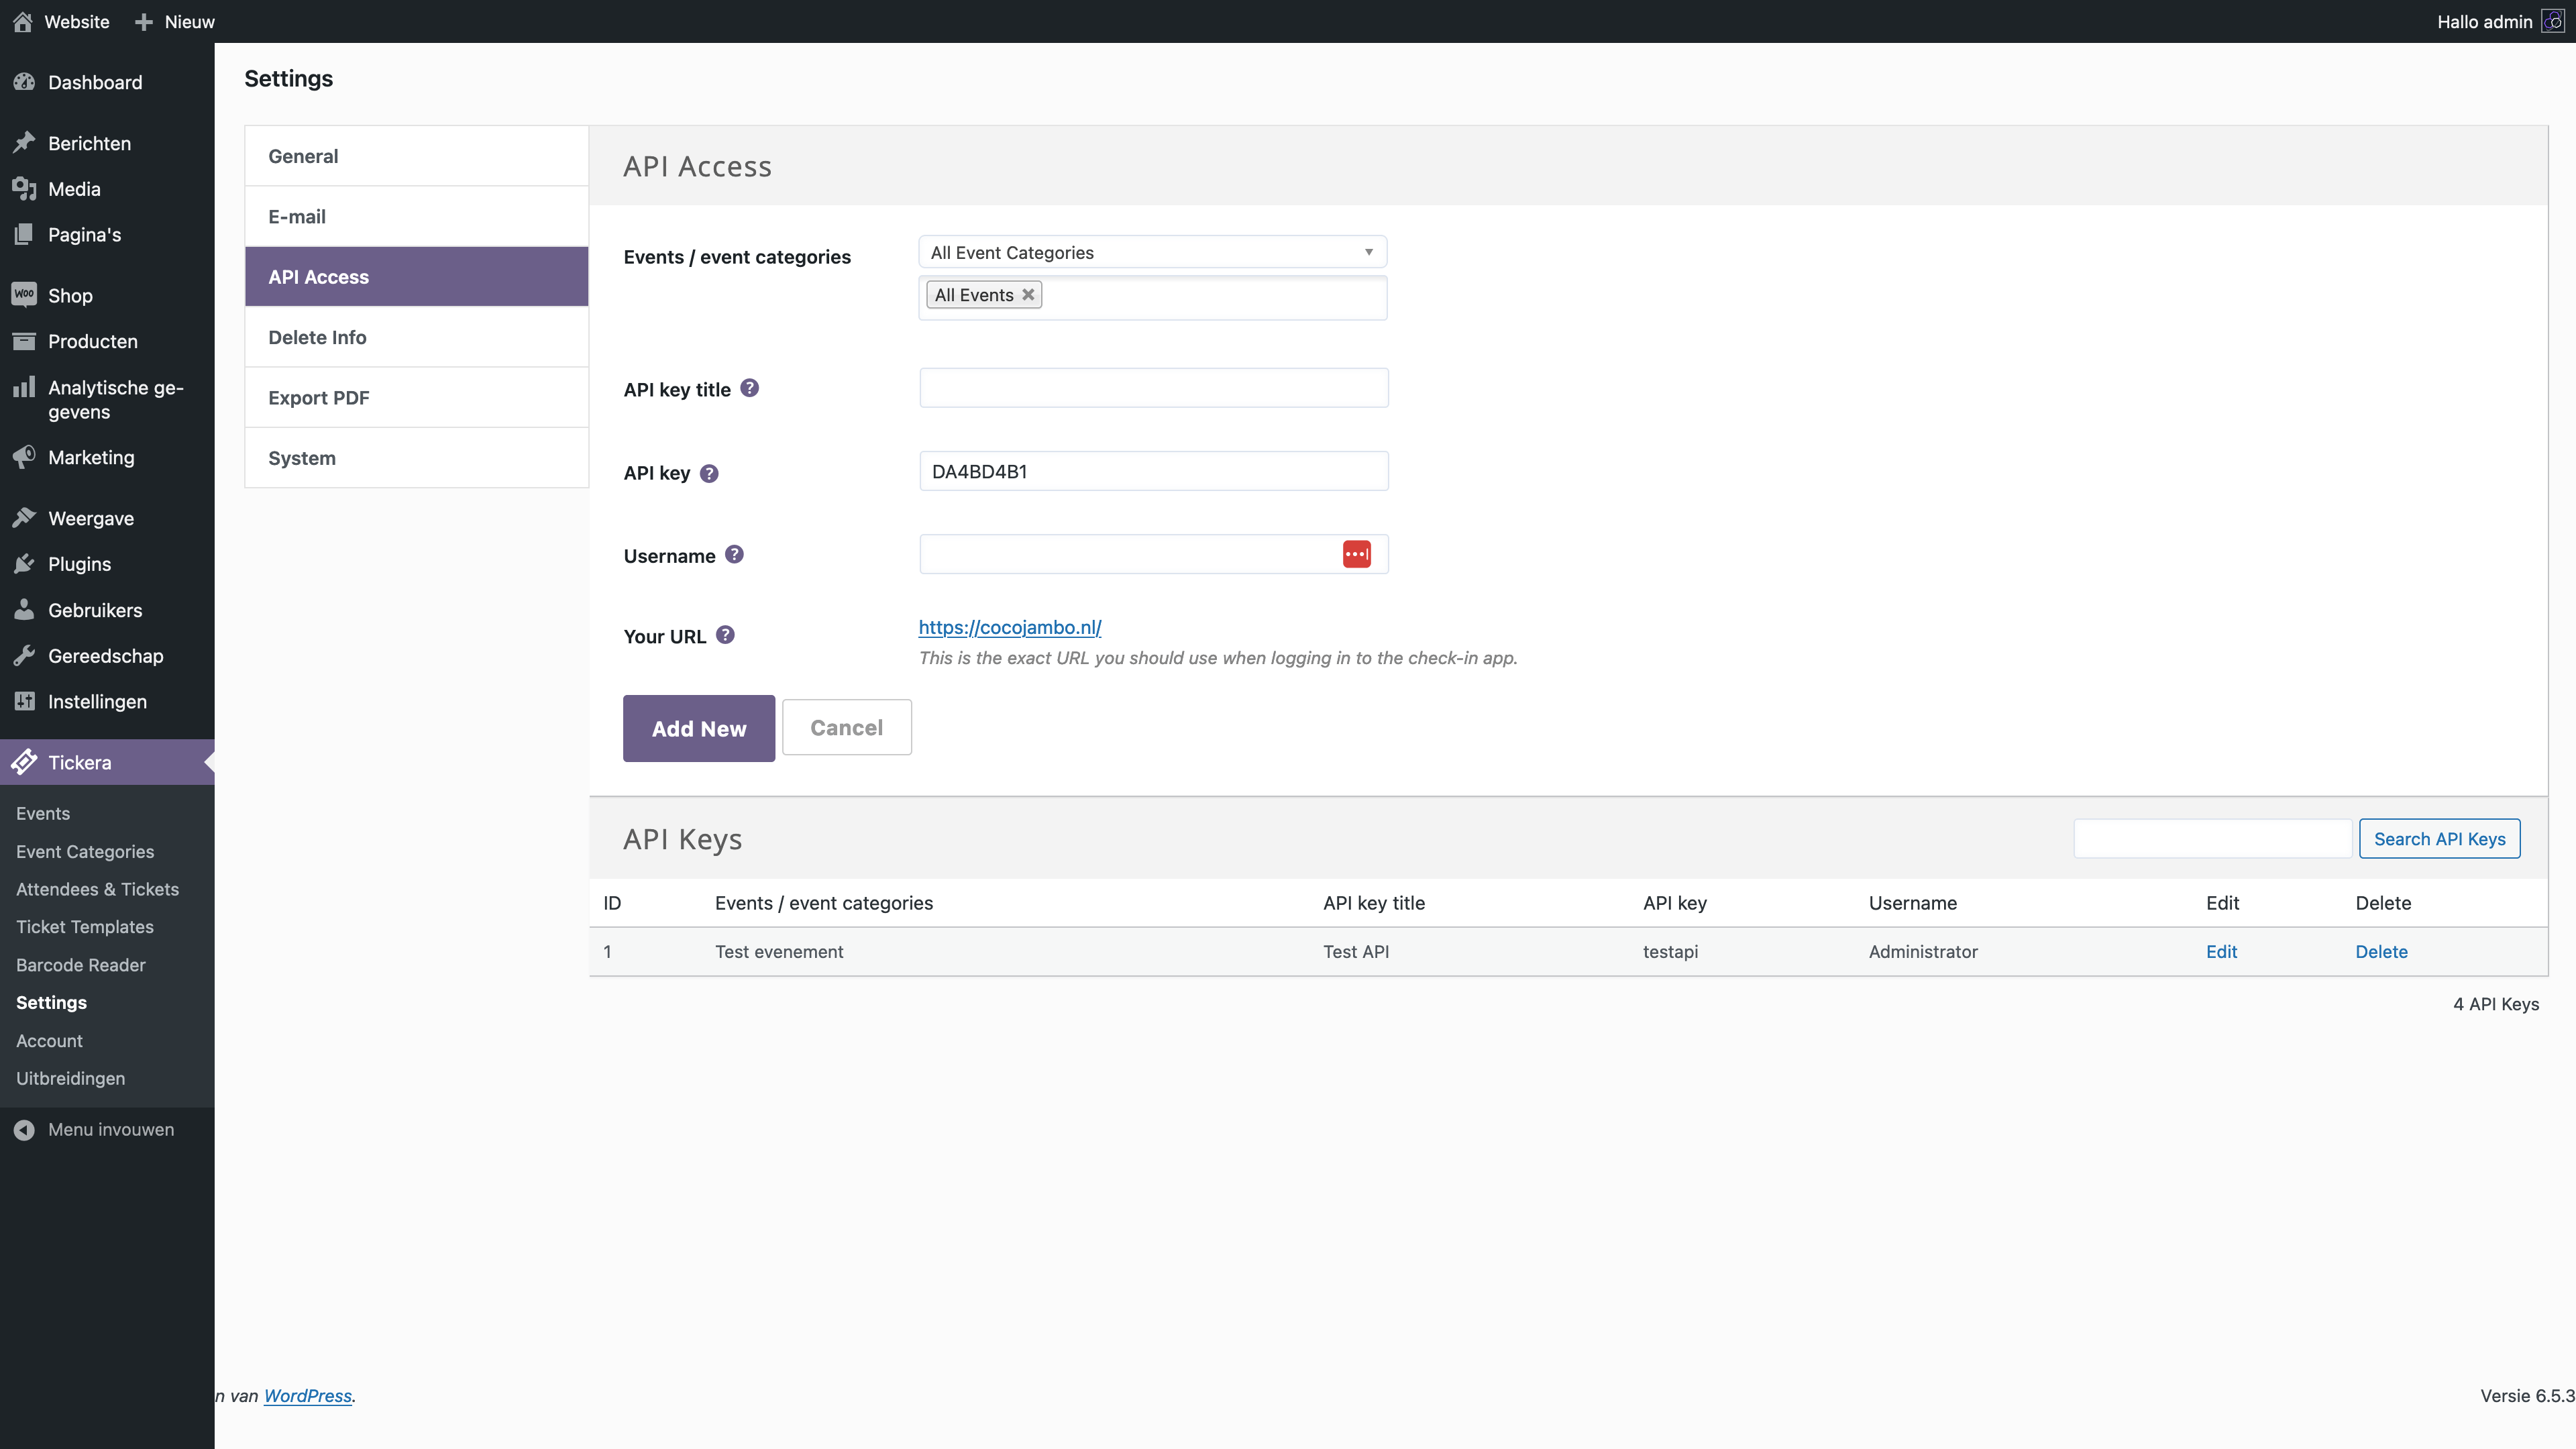This screenshot has width=2576, height=1449.
Task: Focus the API key field with DA4BD4B1
Action: tap(1153, 471)
